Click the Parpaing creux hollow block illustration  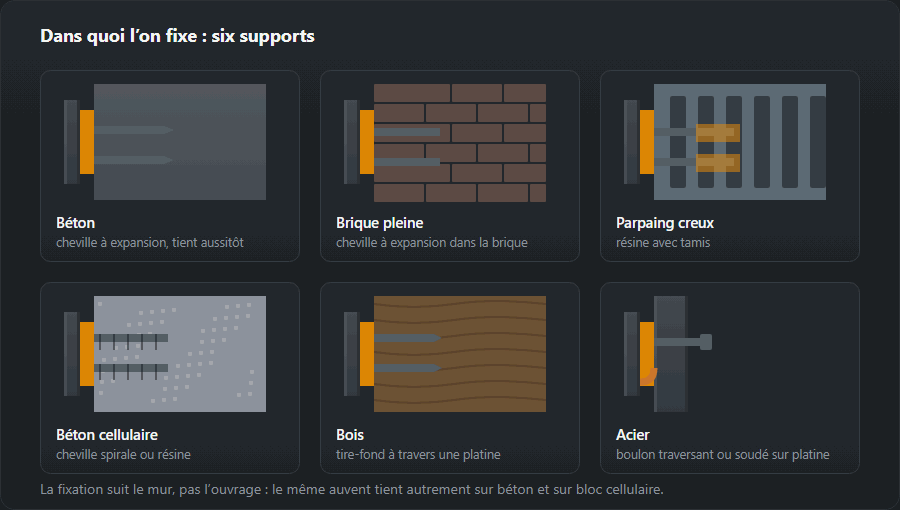725,142
